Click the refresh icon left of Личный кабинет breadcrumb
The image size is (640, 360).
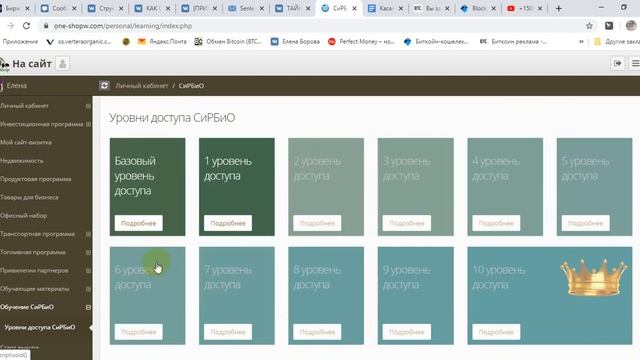[x=104, y=85]
